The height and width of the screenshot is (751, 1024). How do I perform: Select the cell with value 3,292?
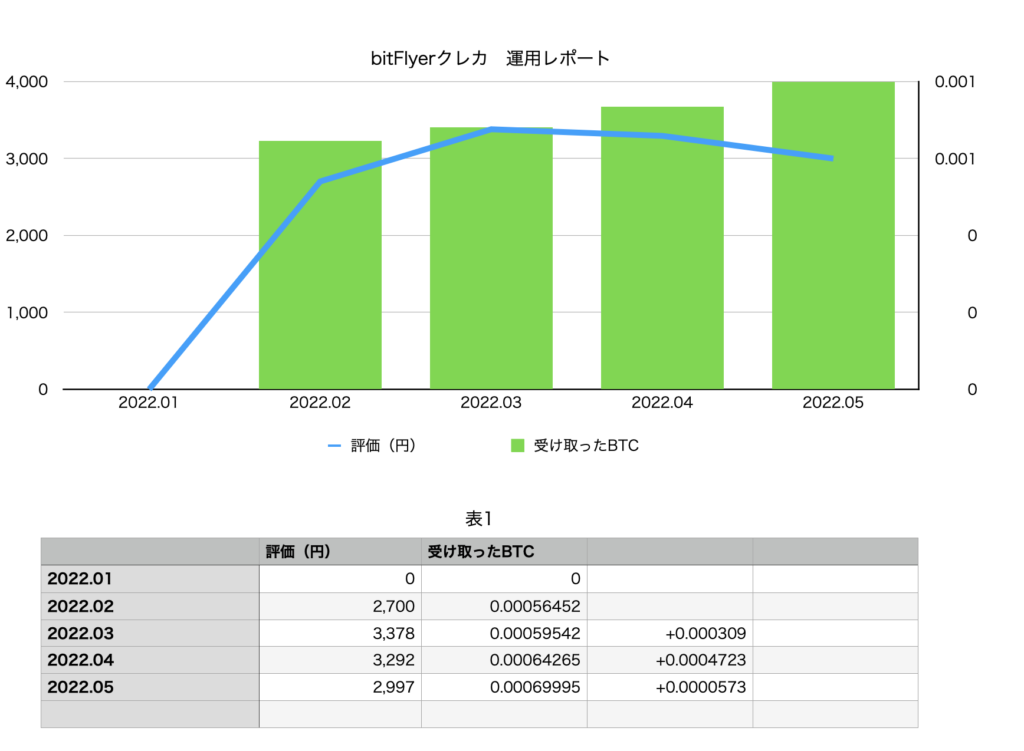coord(340,660)
